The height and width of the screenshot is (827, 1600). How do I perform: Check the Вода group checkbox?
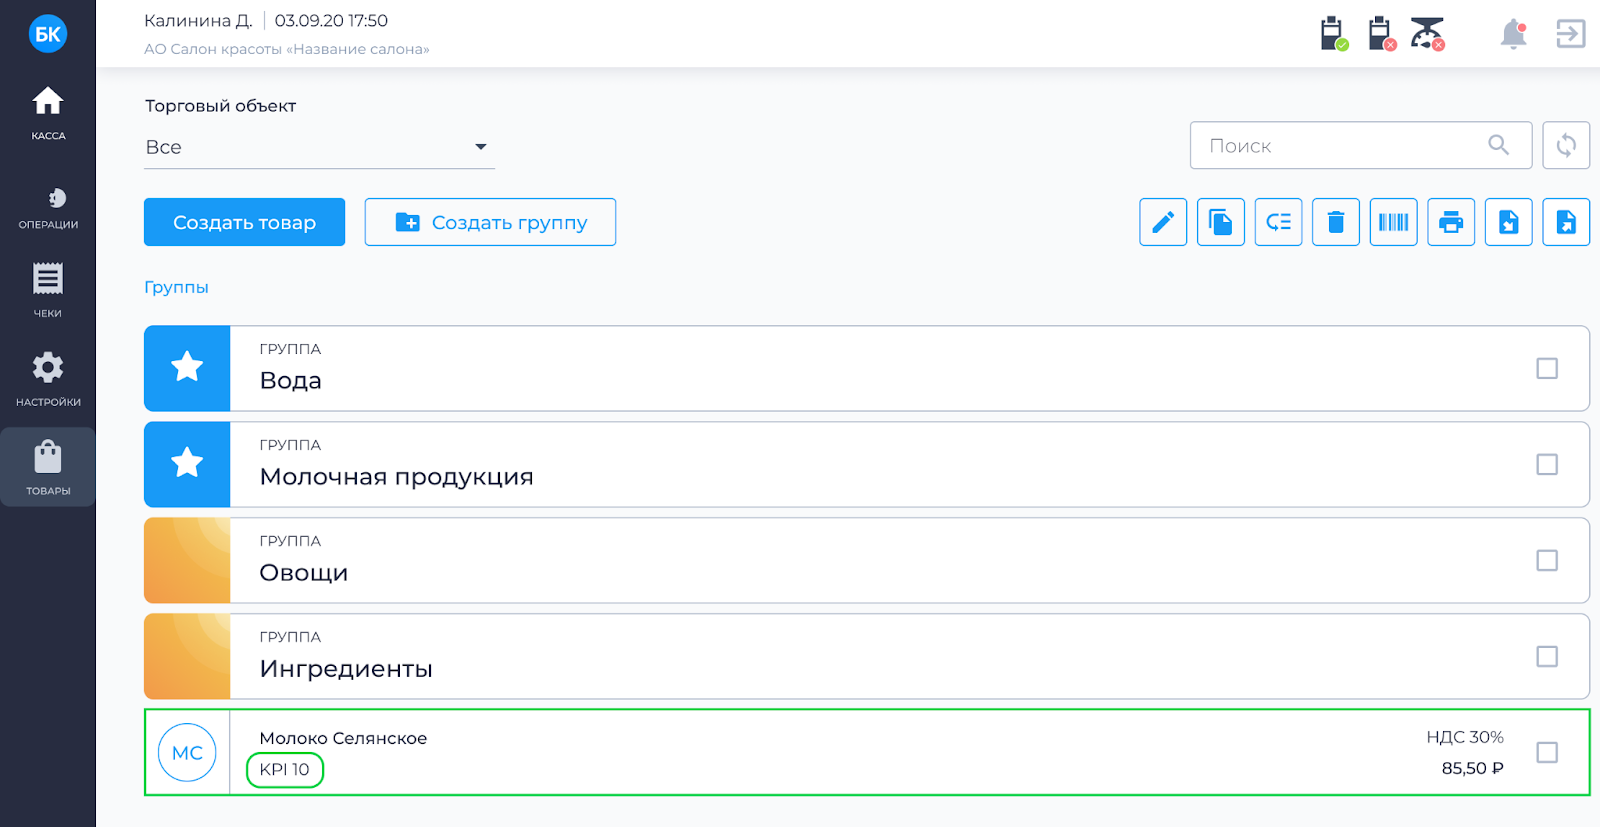tap(1547, 369)
